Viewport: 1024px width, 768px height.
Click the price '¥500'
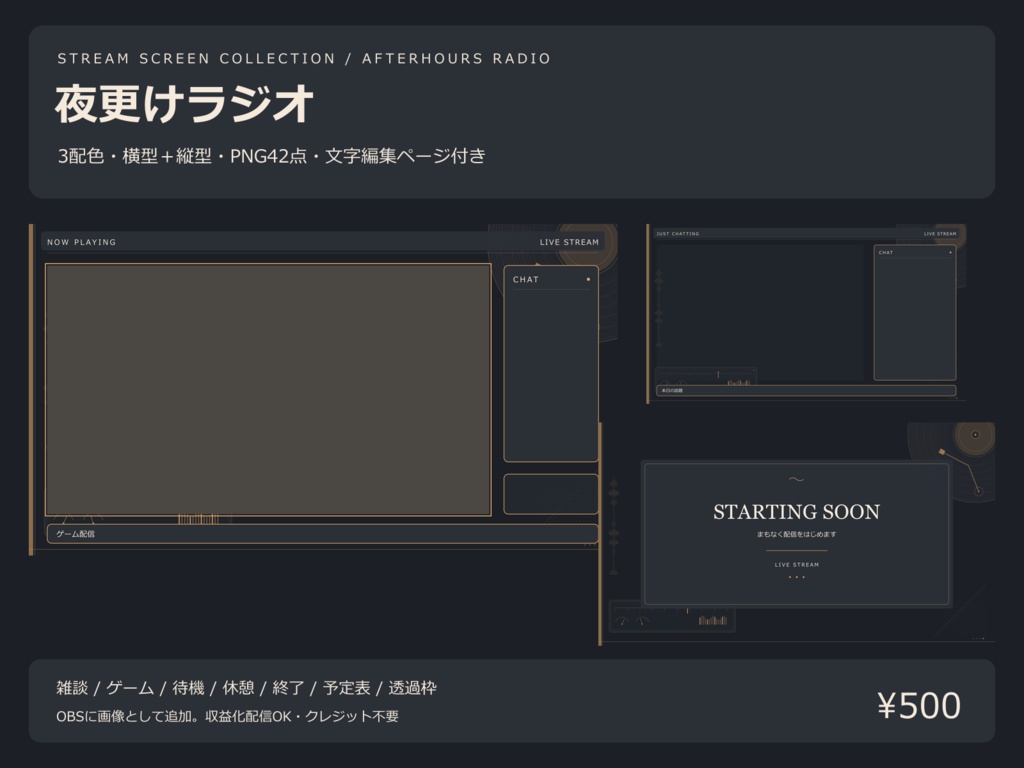coord(918,706)
